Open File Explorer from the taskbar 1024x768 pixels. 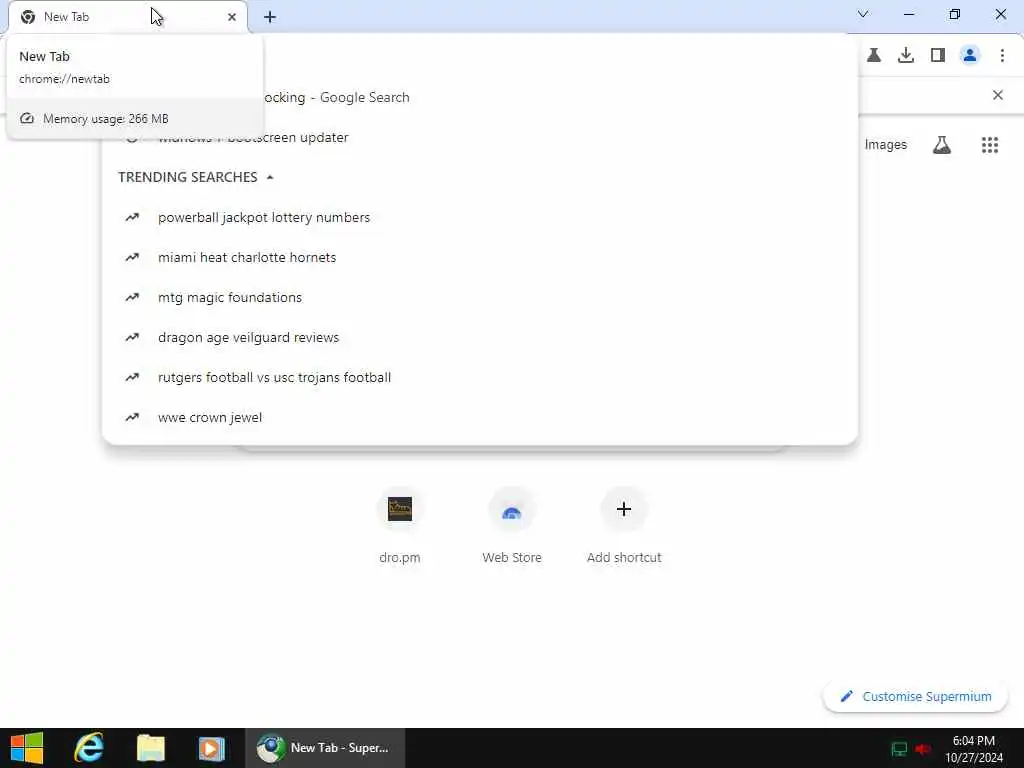click(x=150, y=748)
